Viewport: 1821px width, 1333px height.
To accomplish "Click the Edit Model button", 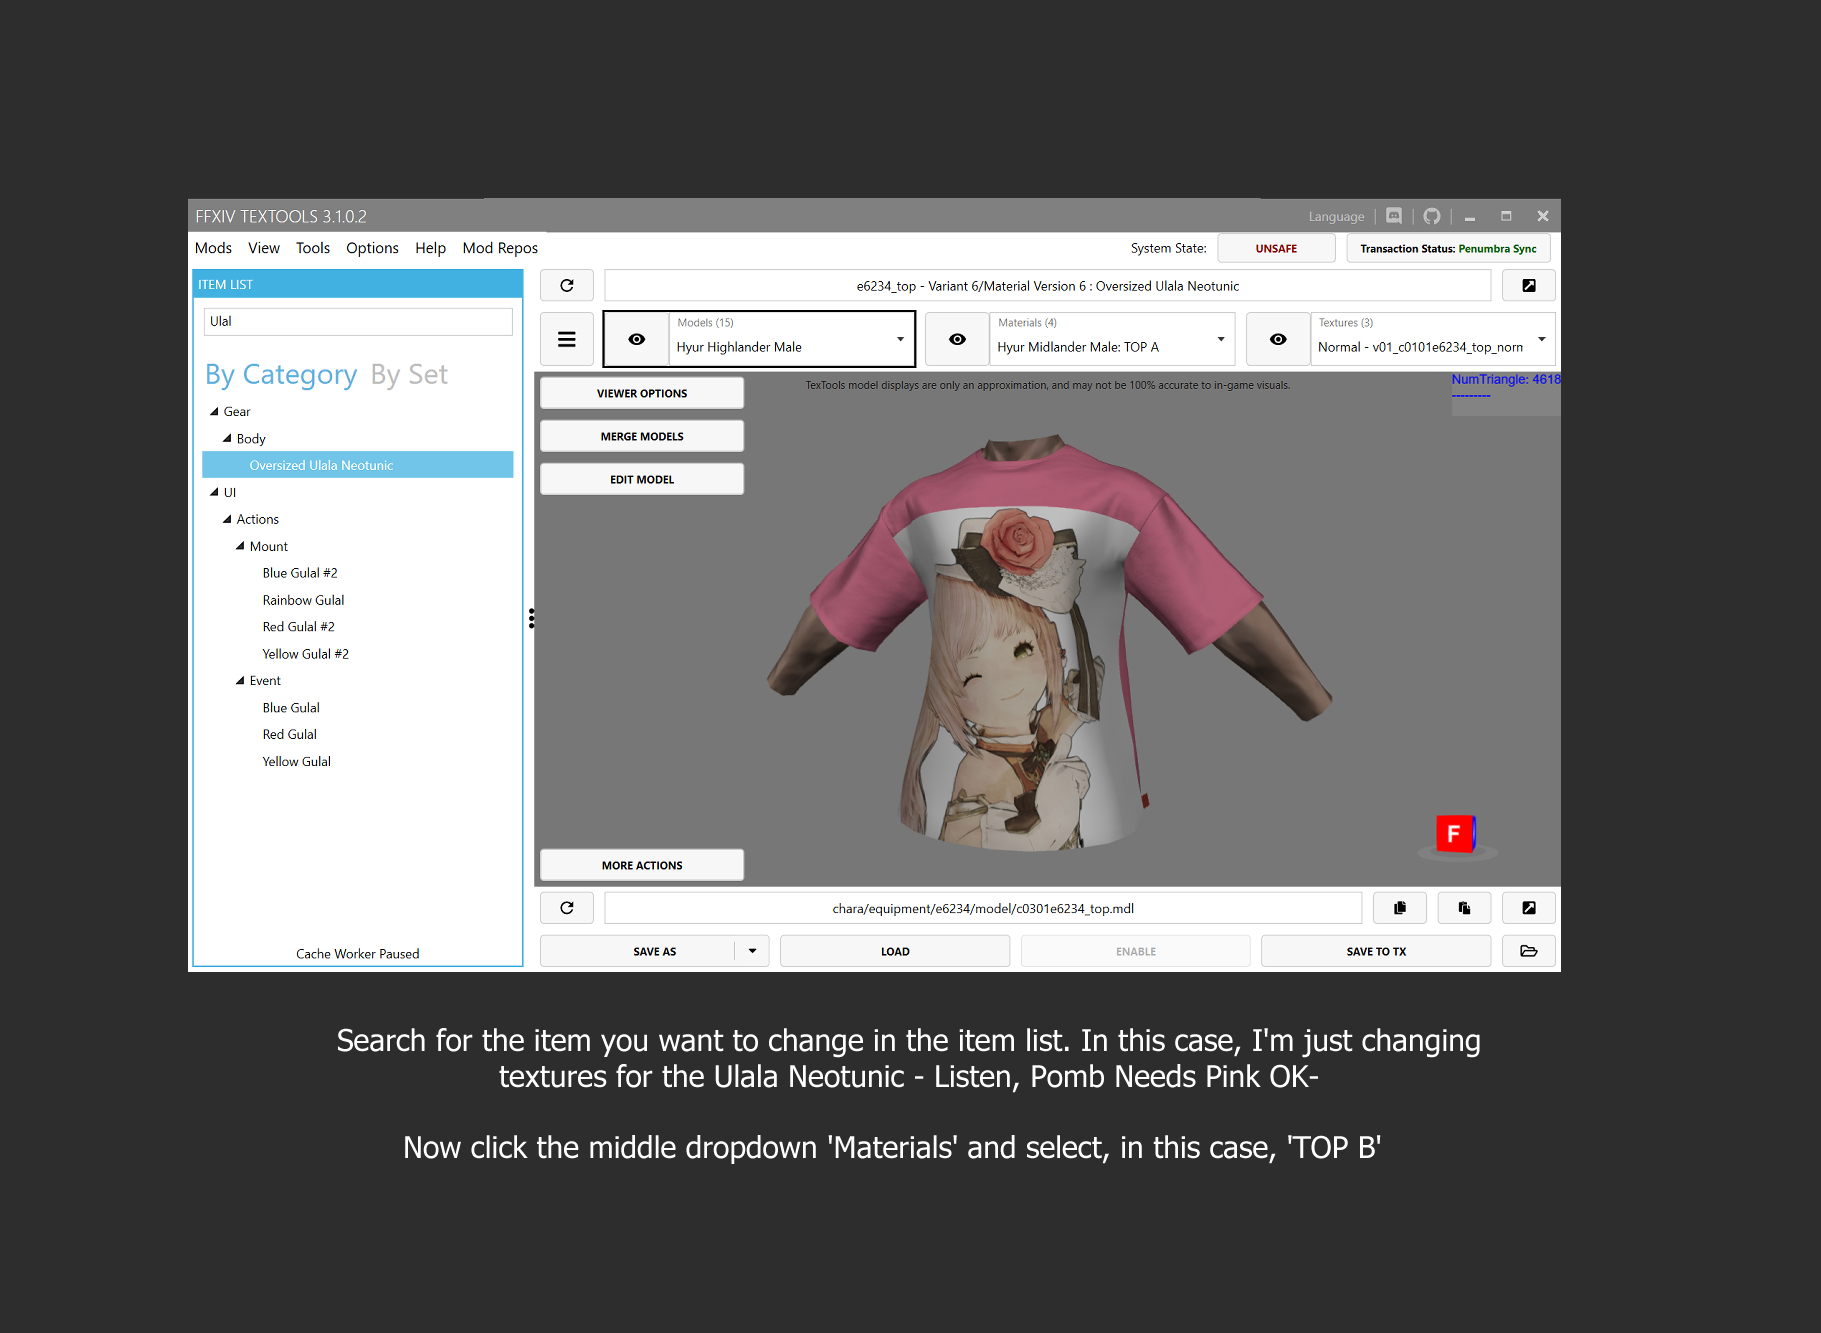I will point(642,480).
